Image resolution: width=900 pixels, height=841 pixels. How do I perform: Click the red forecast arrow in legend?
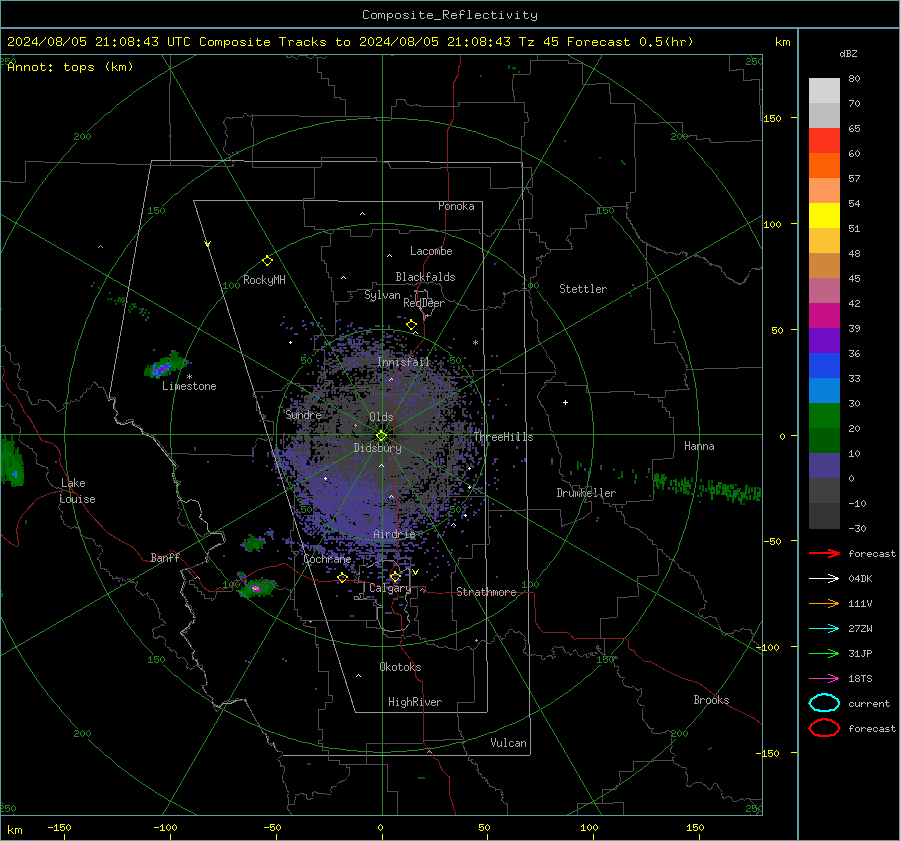(x=824, y=553)
